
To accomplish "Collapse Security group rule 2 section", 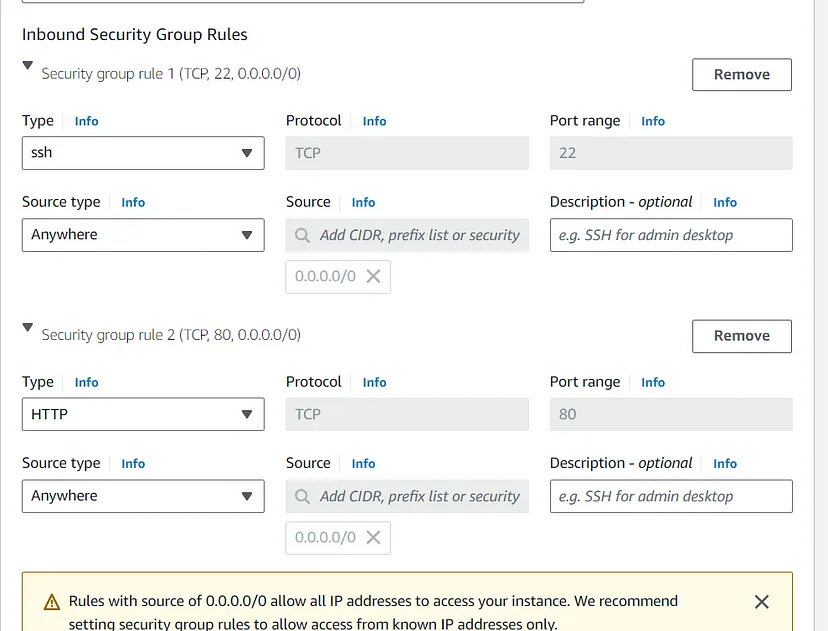I will (x=28, y=328).
